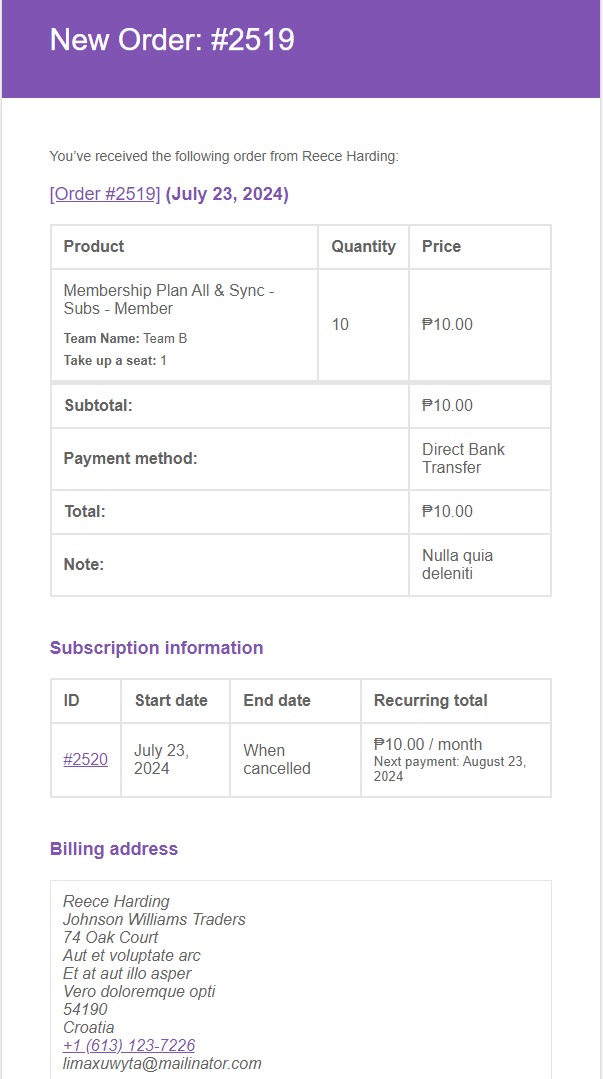The width and height of the screenshot is (603, 1079).
Task: Click the Subscription information heading
Action: (156, 648)
